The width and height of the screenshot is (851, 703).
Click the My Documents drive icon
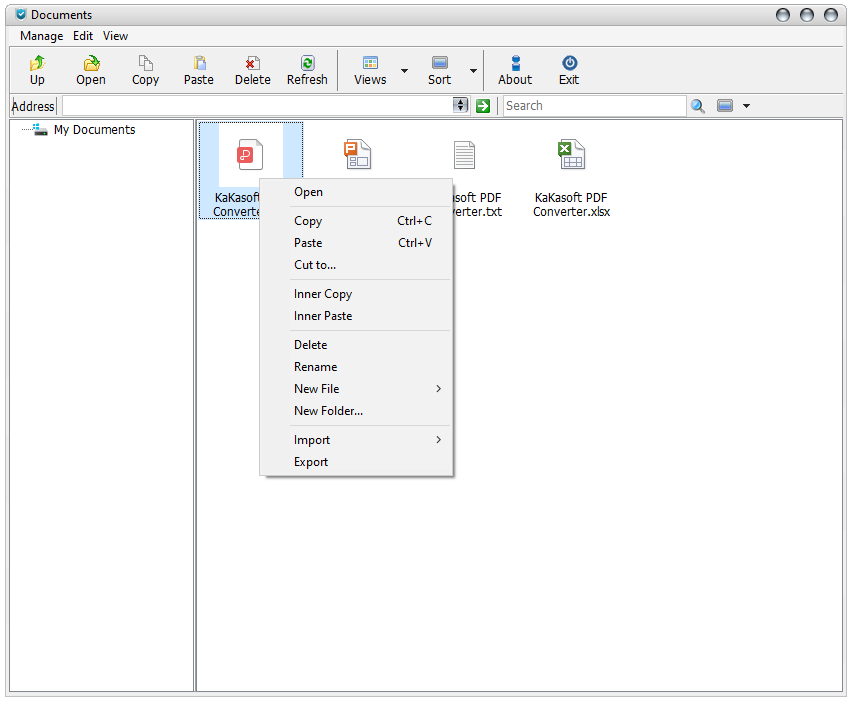coord(40,129)
